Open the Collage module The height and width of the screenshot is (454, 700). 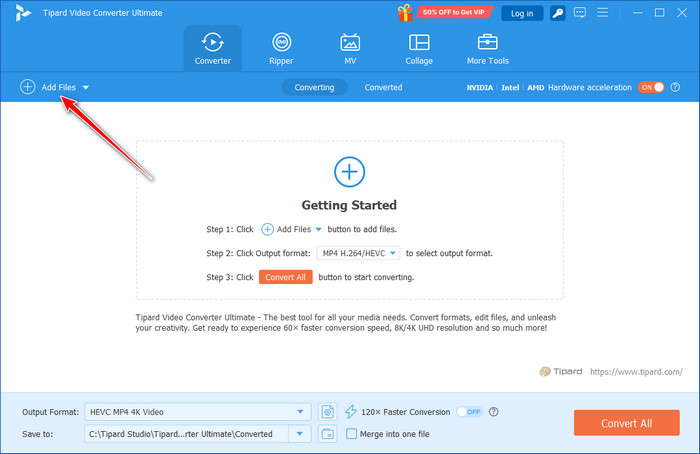(419, 48)
